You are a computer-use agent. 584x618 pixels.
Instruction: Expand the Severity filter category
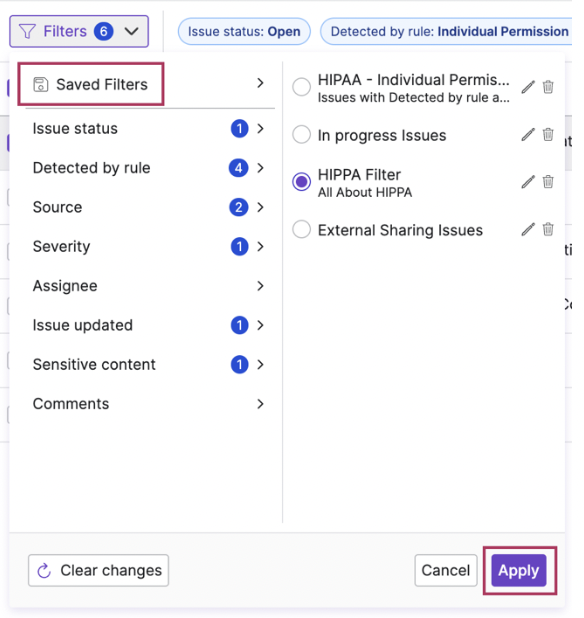pos(148,247)
